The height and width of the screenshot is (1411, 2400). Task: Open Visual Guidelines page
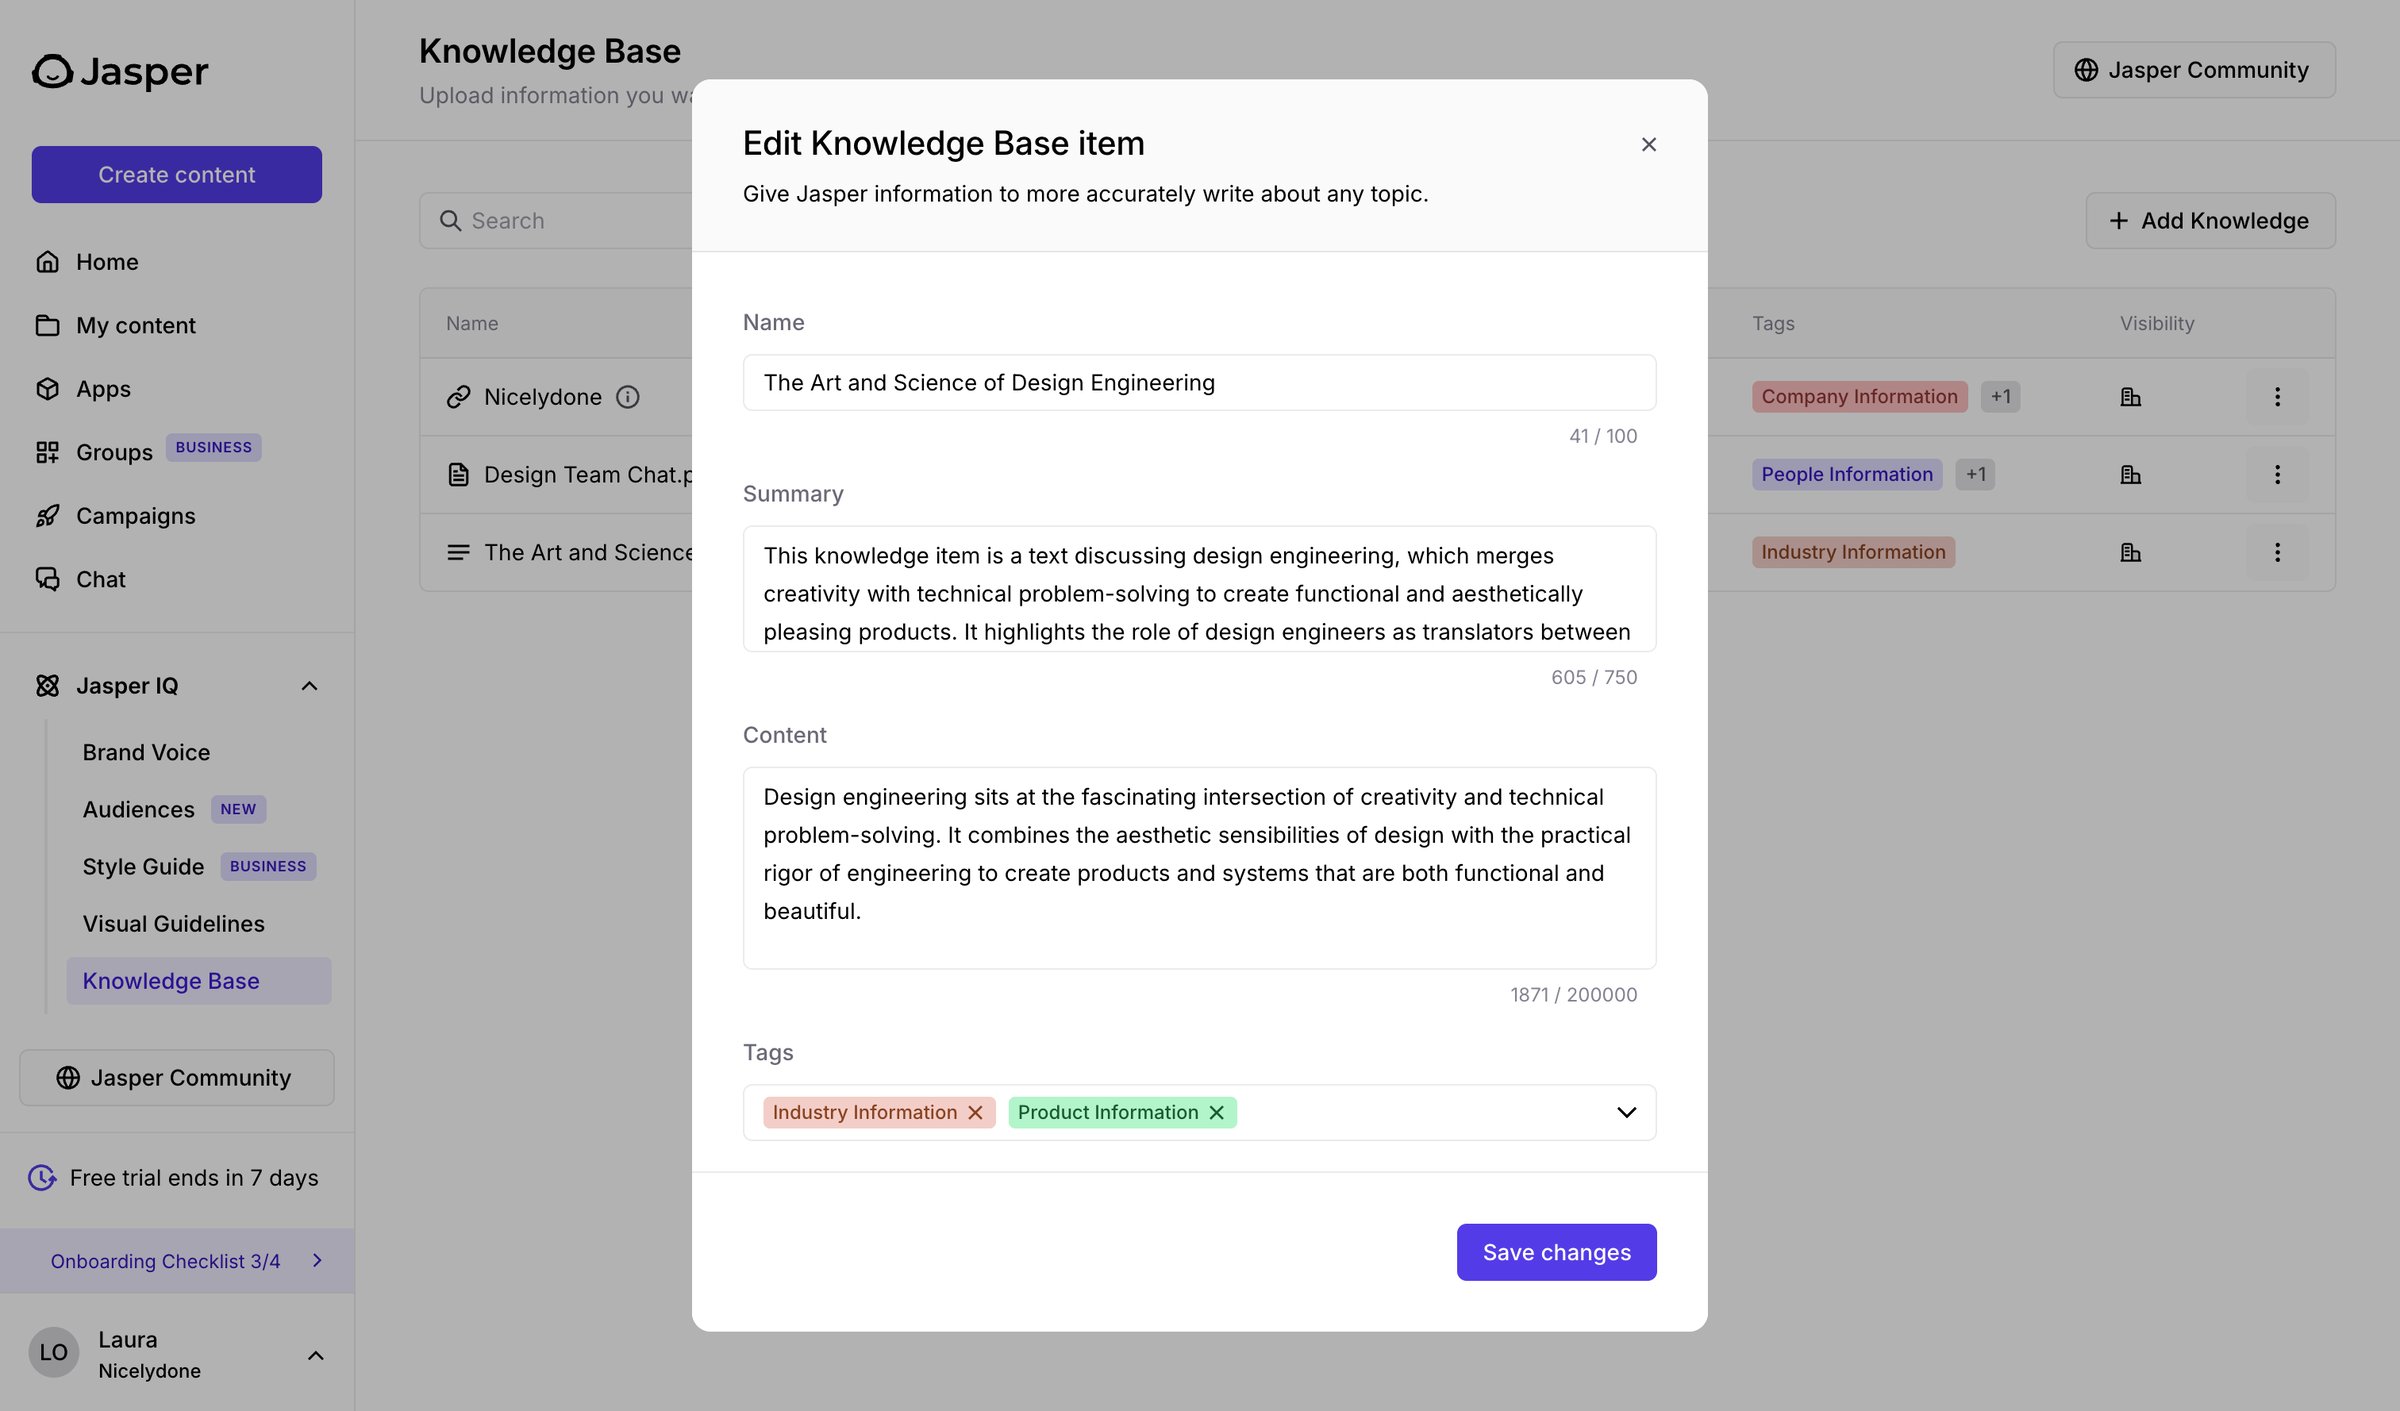coord(173,923)
